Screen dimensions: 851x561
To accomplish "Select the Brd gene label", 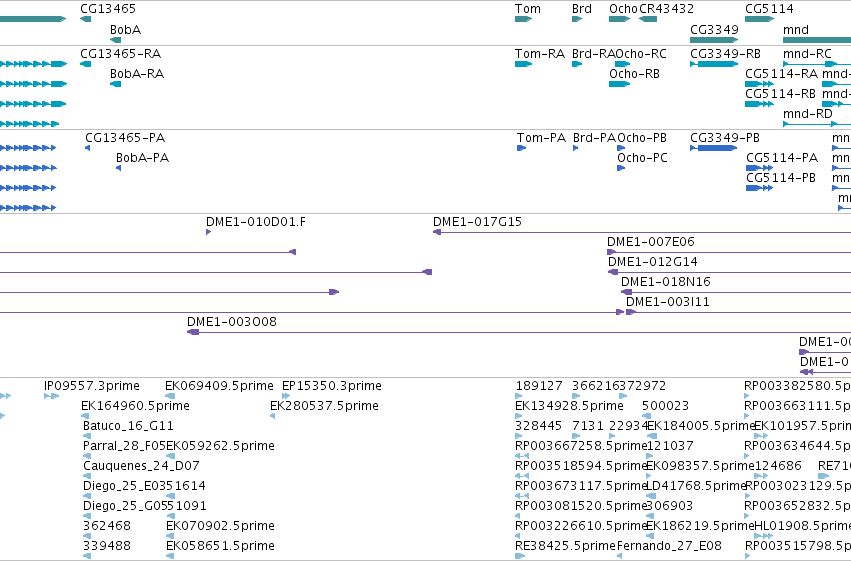I will [x=582, y=9].
